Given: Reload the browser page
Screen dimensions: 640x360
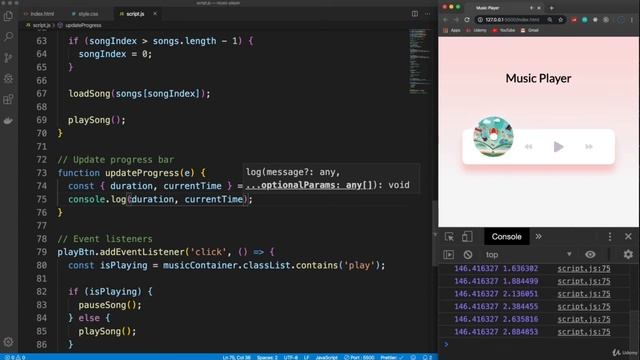Looking at the screenshot, I should coord(467,20).
